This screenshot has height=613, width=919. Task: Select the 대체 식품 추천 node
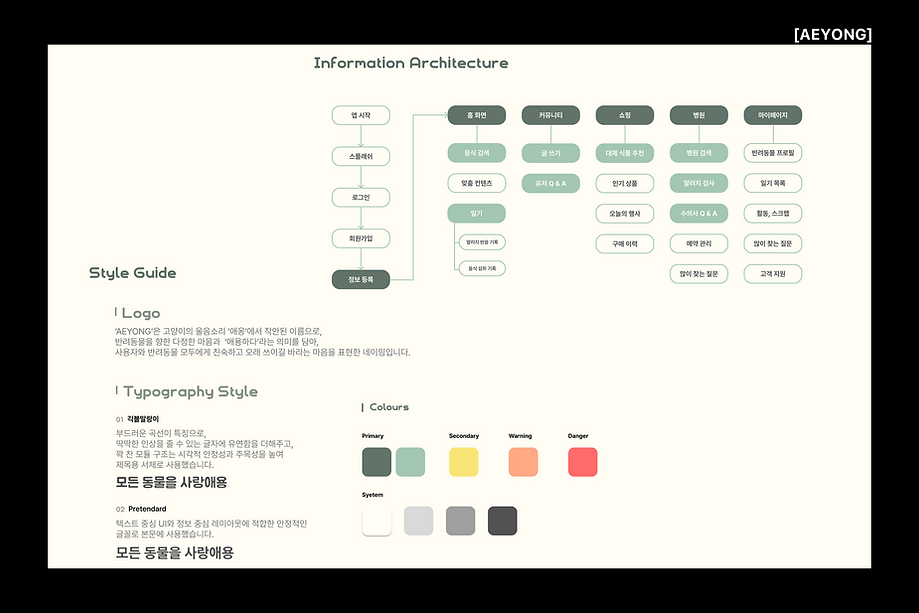tap(625, 153)
